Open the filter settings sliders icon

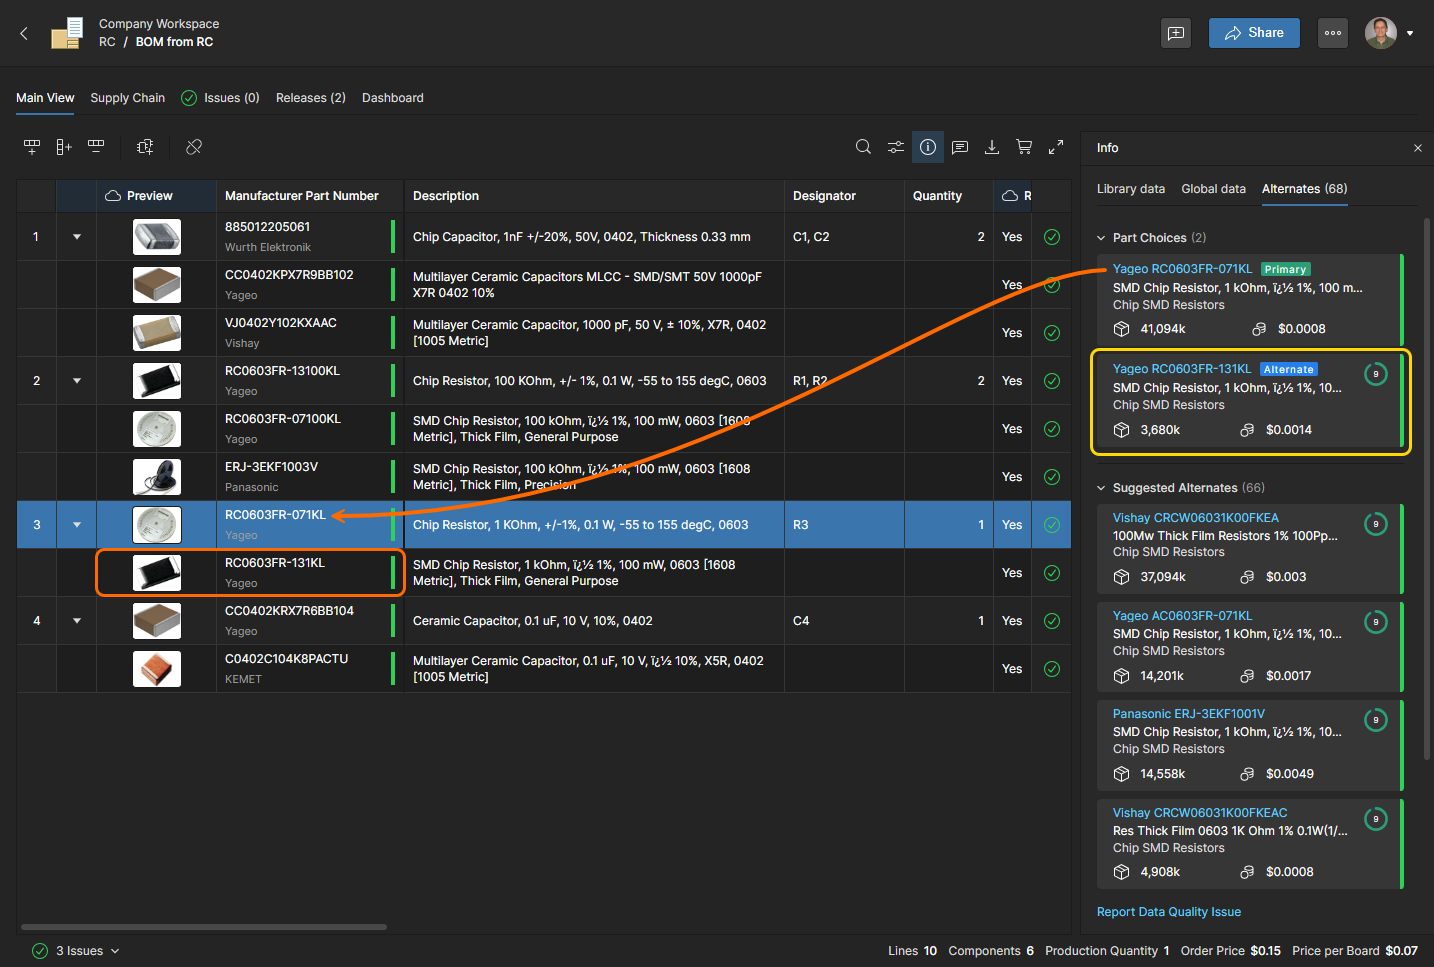pos(895,147)
